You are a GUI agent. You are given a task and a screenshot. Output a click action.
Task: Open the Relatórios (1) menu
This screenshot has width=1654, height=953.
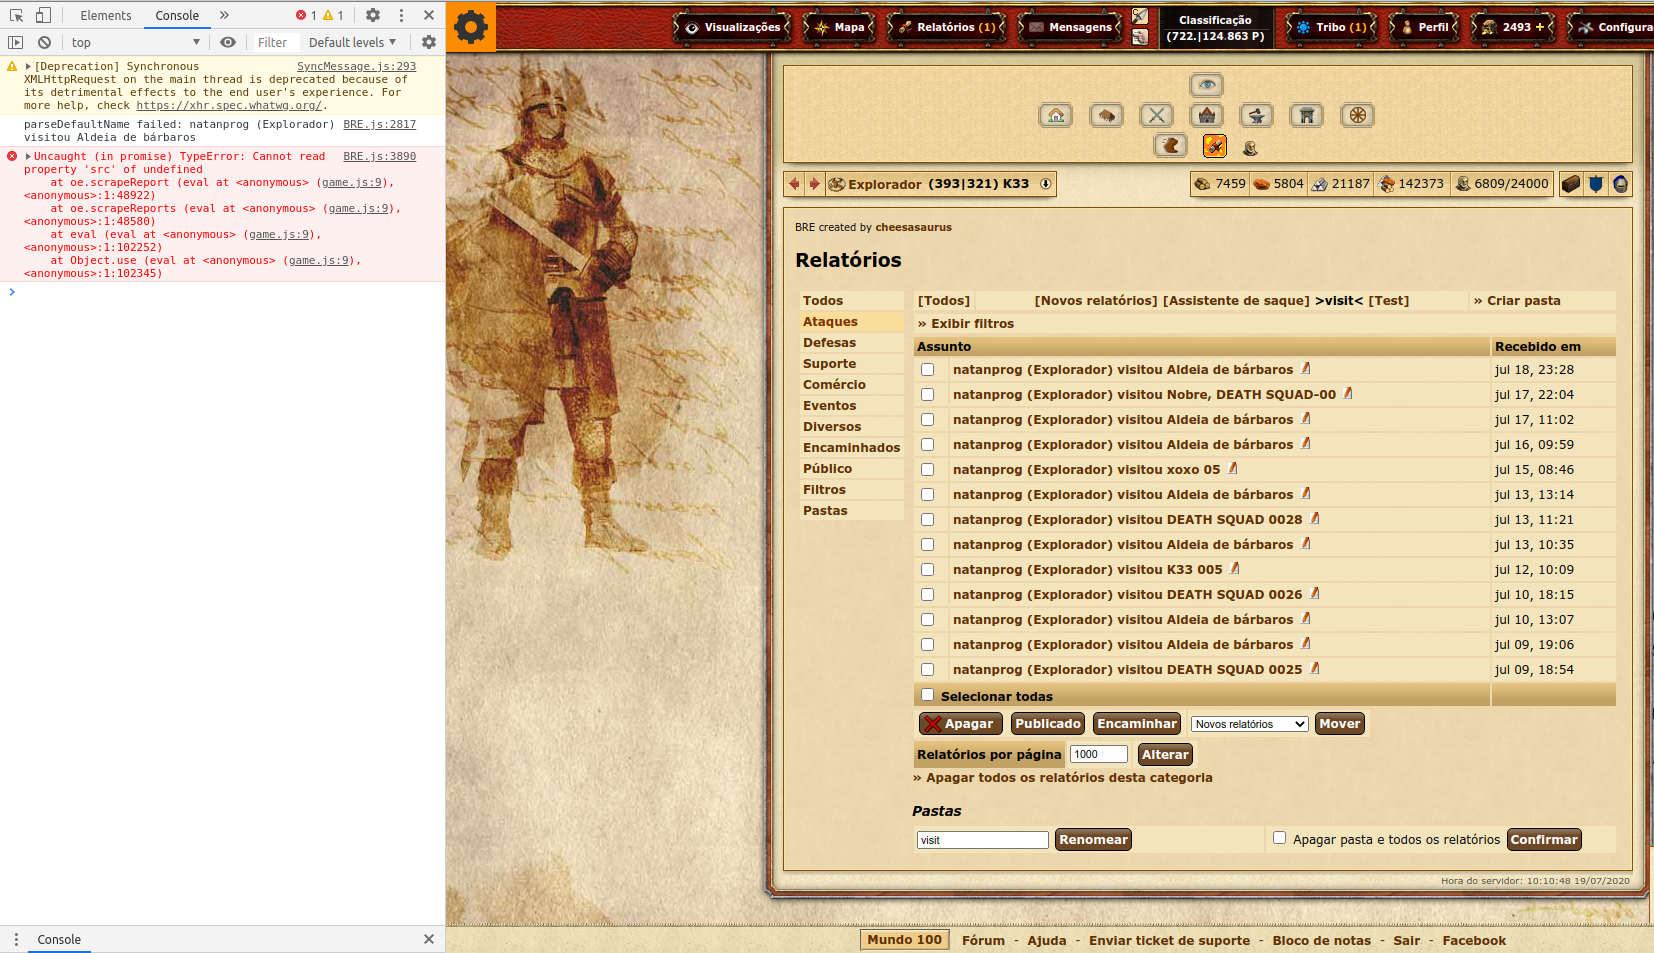947,27
